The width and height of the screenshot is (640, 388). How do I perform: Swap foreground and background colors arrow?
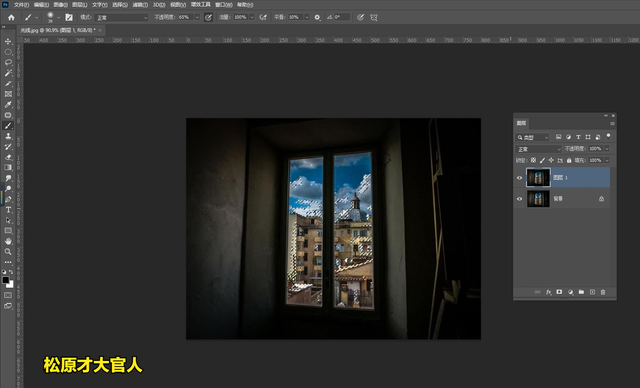point(11,272)
